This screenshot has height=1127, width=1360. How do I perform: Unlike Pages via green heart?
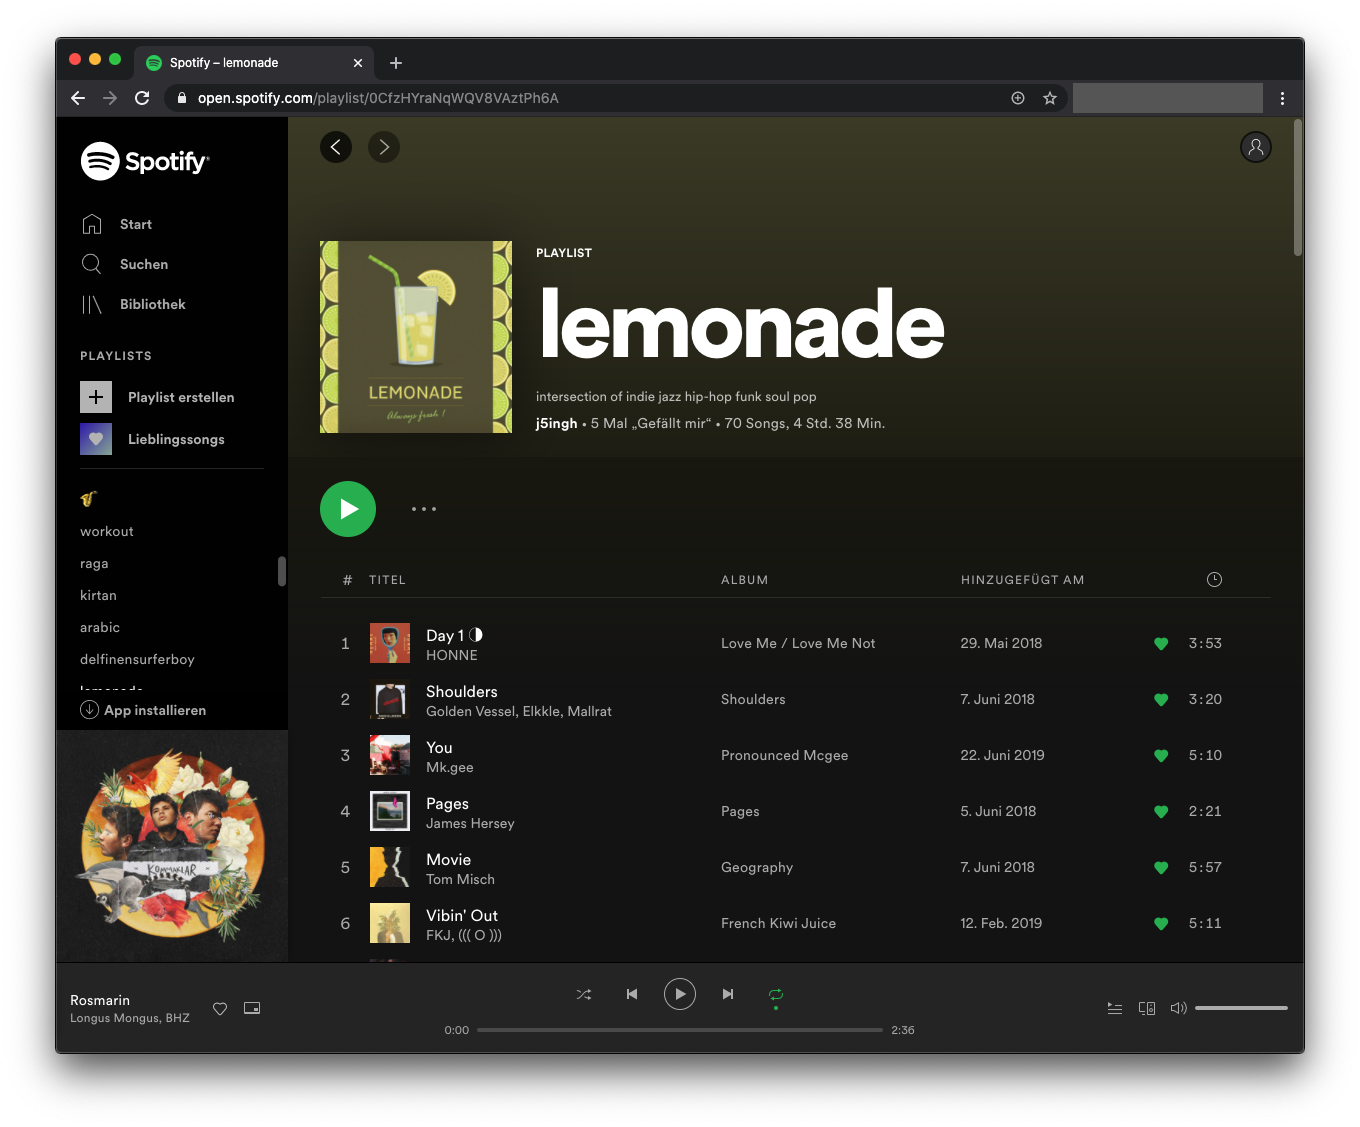(1161, 812)
